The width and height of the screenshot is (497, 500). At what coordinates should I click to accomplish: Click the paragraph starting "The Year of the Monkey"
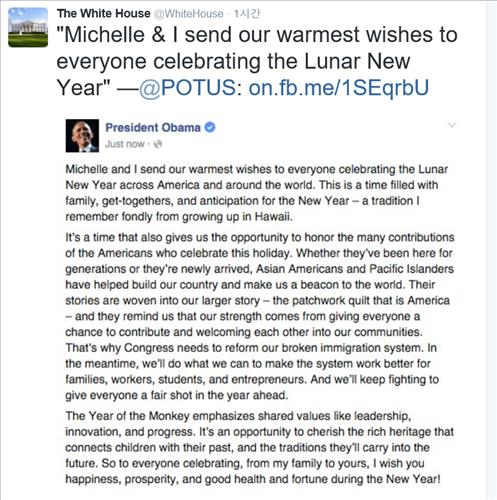click(260, 447)
